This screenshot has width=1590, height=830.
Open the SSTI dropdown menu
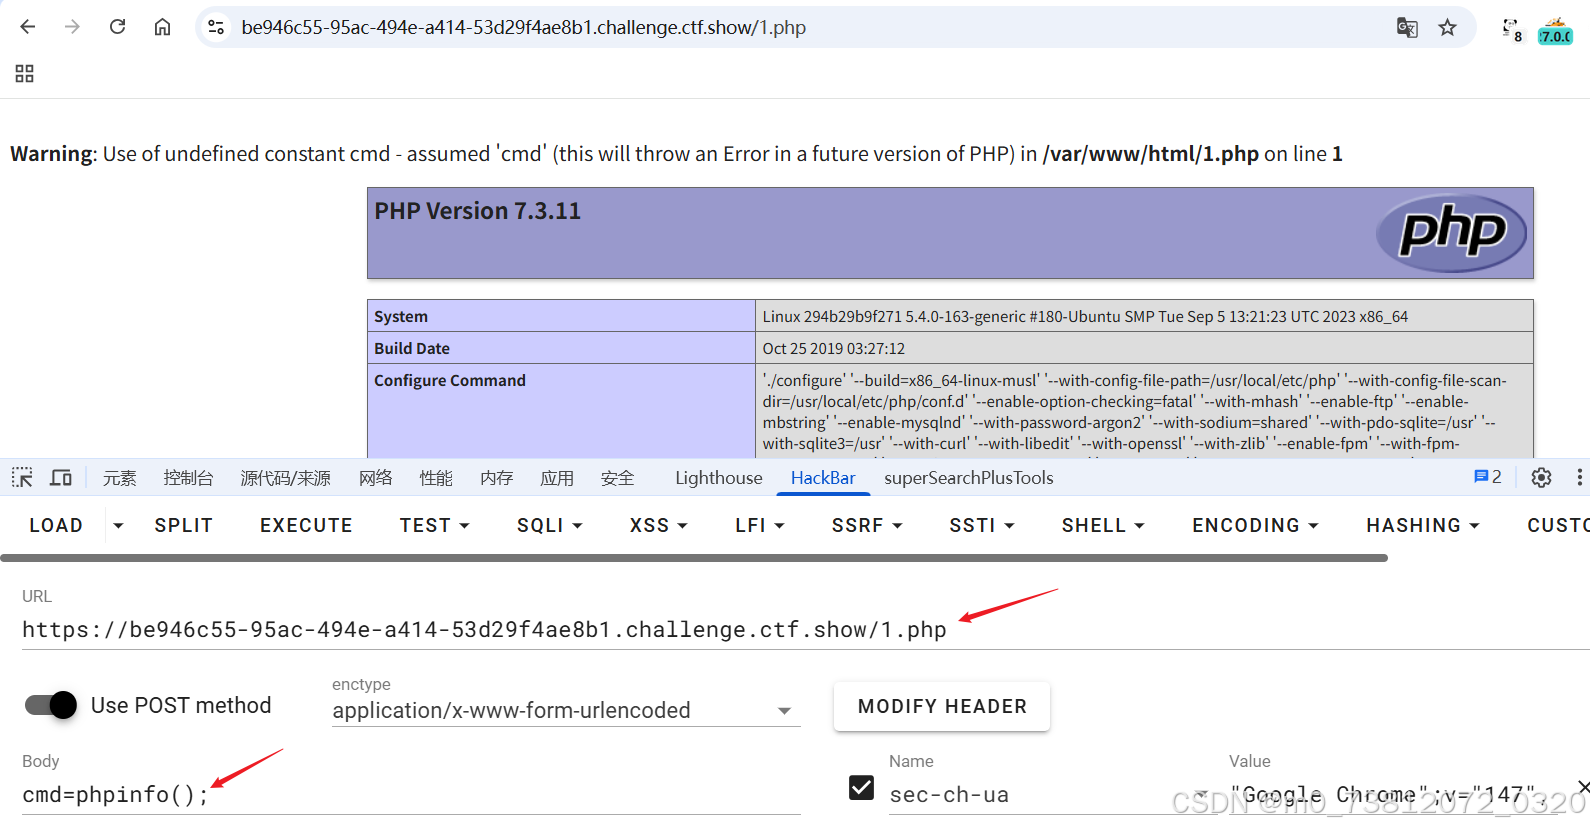[x=982, y=525]
